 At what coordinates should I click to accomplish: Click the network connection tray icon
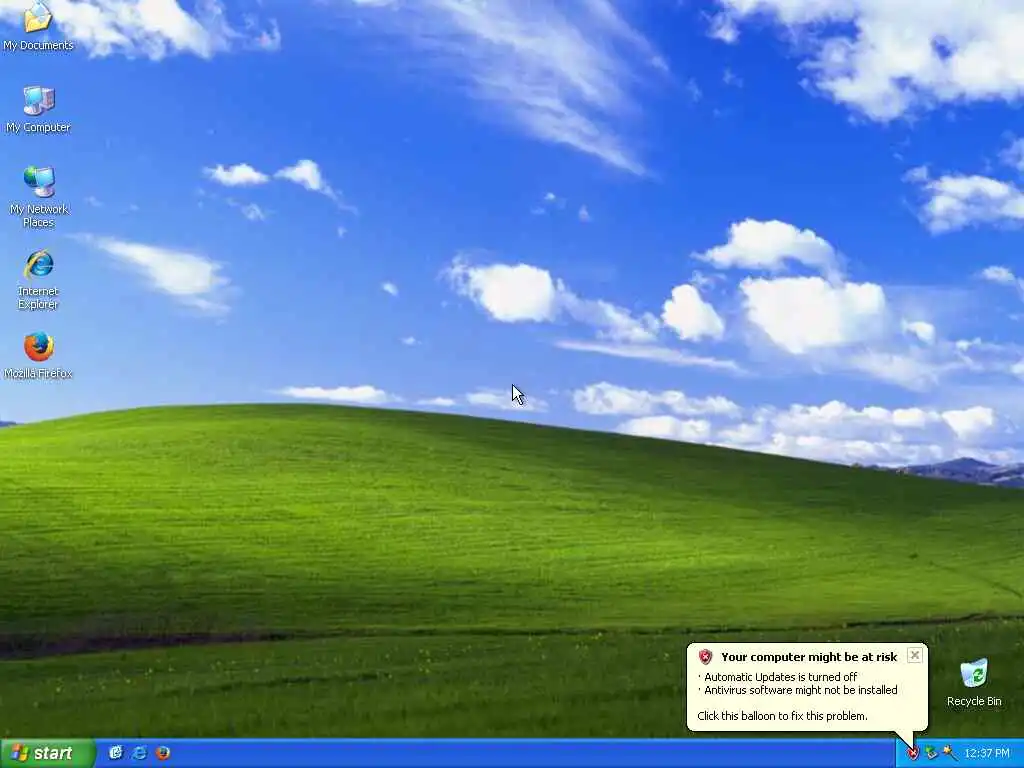coord(931,754)
